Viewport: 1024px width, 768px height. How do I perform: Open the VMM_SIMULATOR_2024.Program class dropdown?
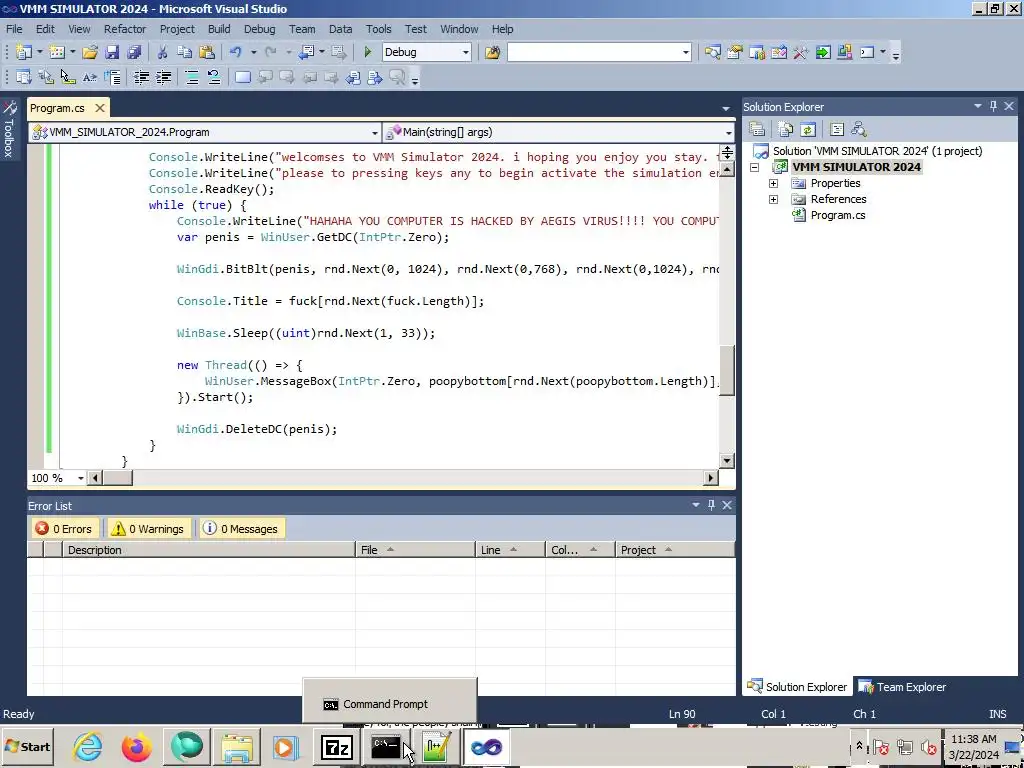point(375,133)
